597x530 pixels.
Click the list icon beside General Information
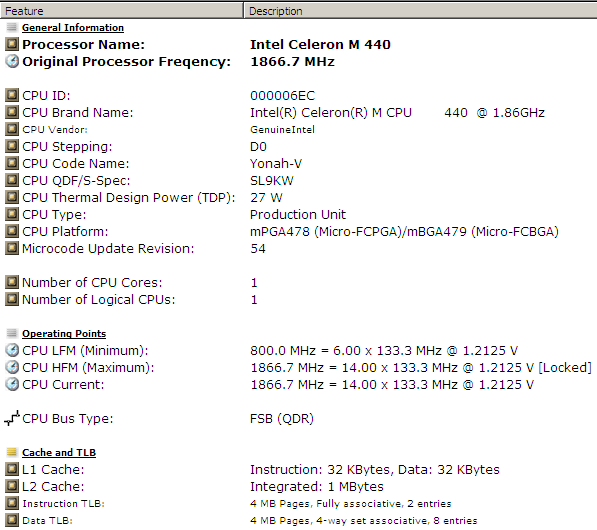click(12, 27)
